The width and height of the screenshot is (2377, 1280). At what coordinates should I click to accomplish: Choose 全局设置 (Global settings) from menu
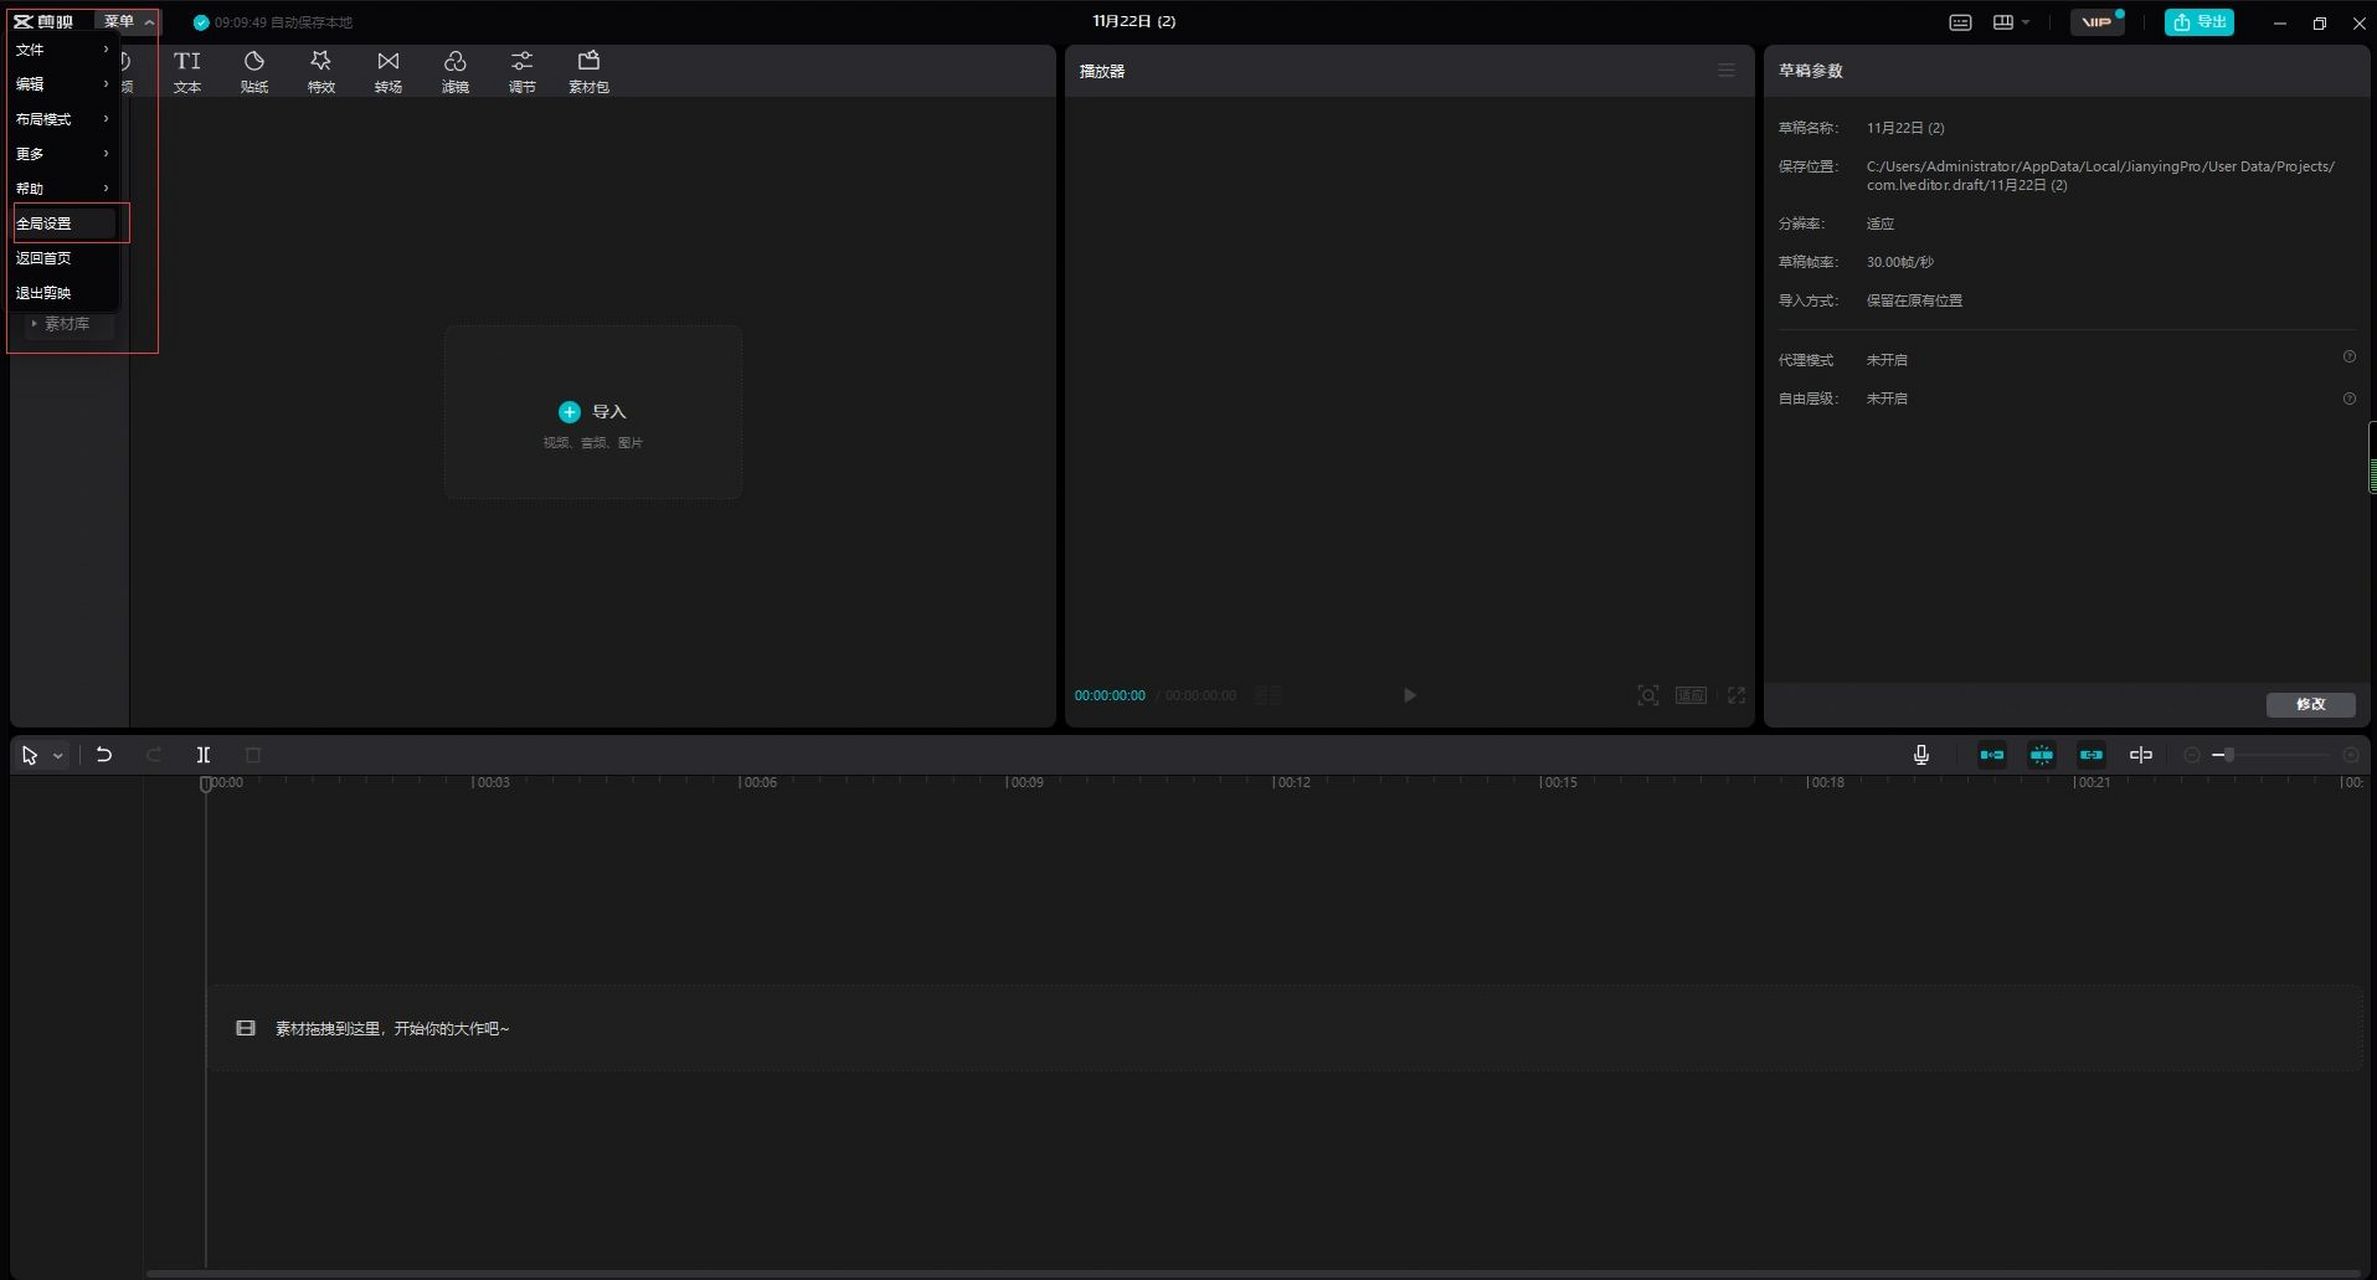(63, 223)
